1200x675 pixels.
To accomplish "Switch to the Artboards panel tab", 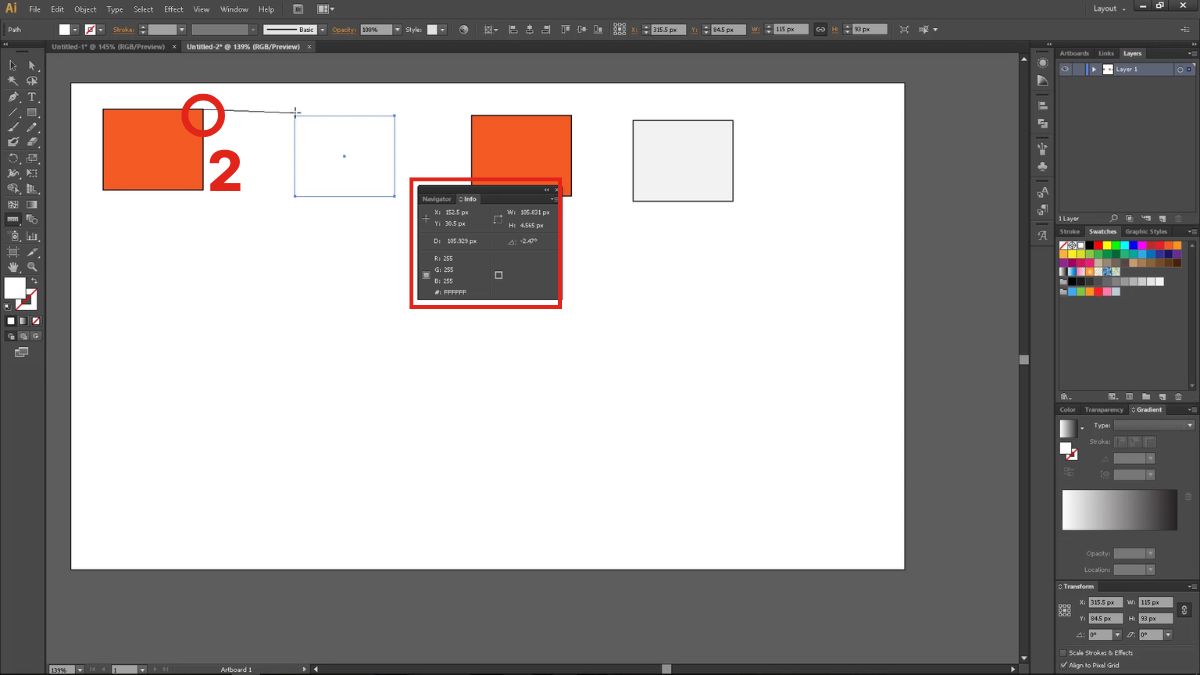I will [x=1074, y=53].
